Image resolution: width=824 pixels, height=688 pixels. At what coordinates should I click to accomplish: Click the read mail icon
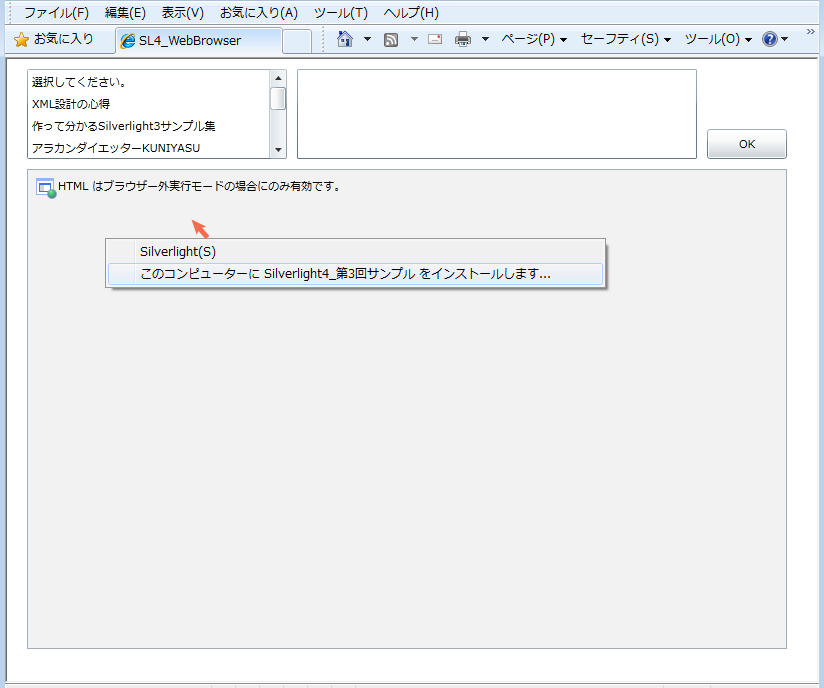point(435,39)
